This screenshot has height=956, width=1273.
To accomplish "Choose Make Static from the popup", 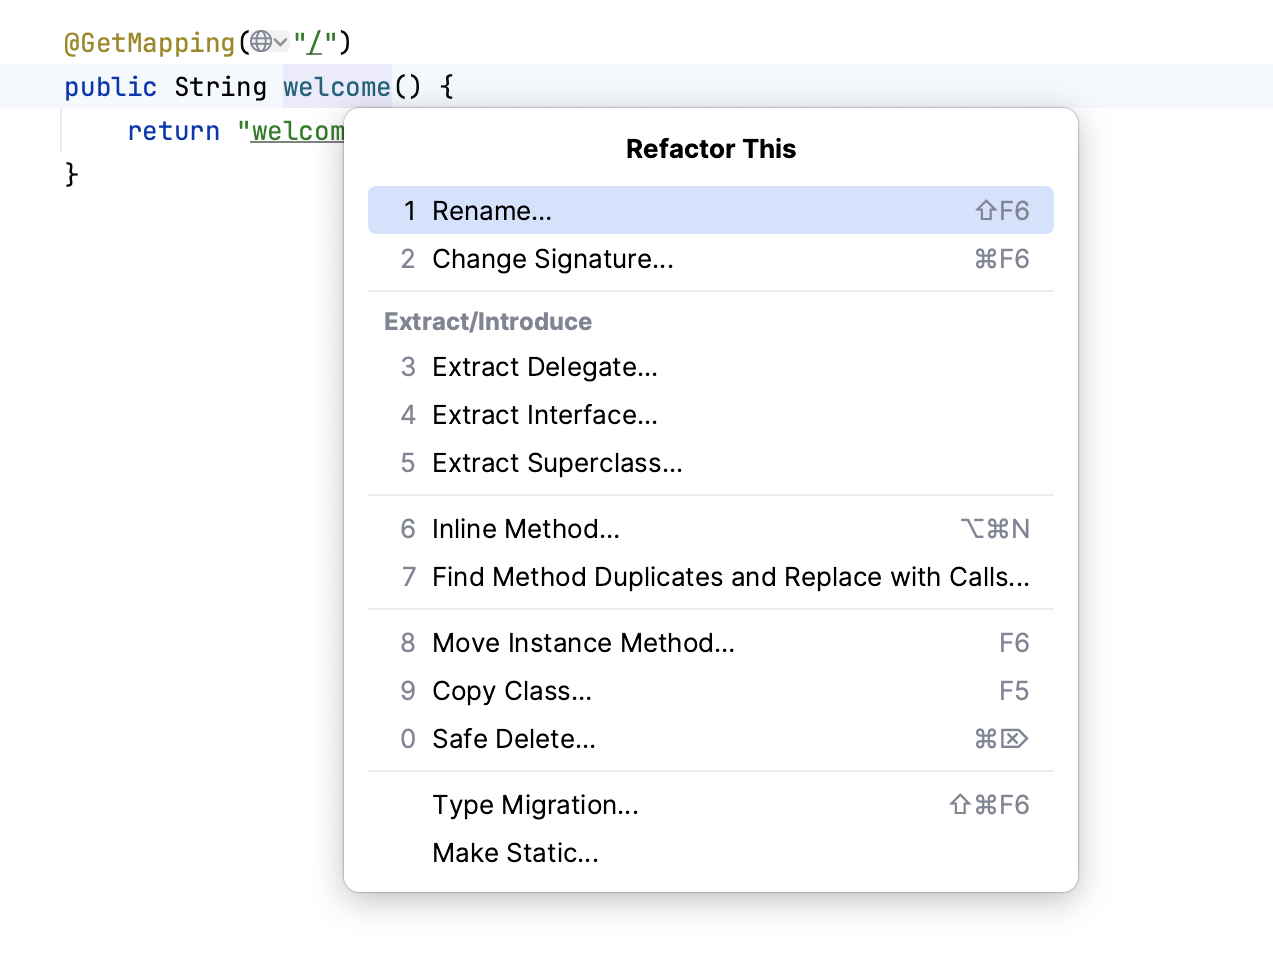I will point(515,852).
